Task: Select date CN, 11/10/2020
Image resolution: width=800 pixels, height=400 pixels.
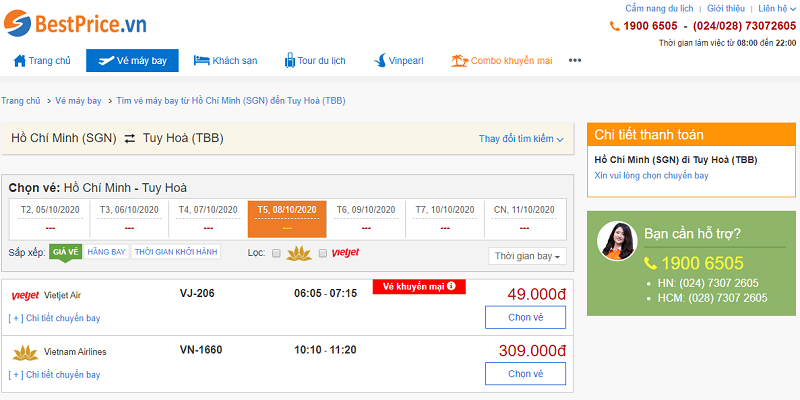Action: point(524,219)
